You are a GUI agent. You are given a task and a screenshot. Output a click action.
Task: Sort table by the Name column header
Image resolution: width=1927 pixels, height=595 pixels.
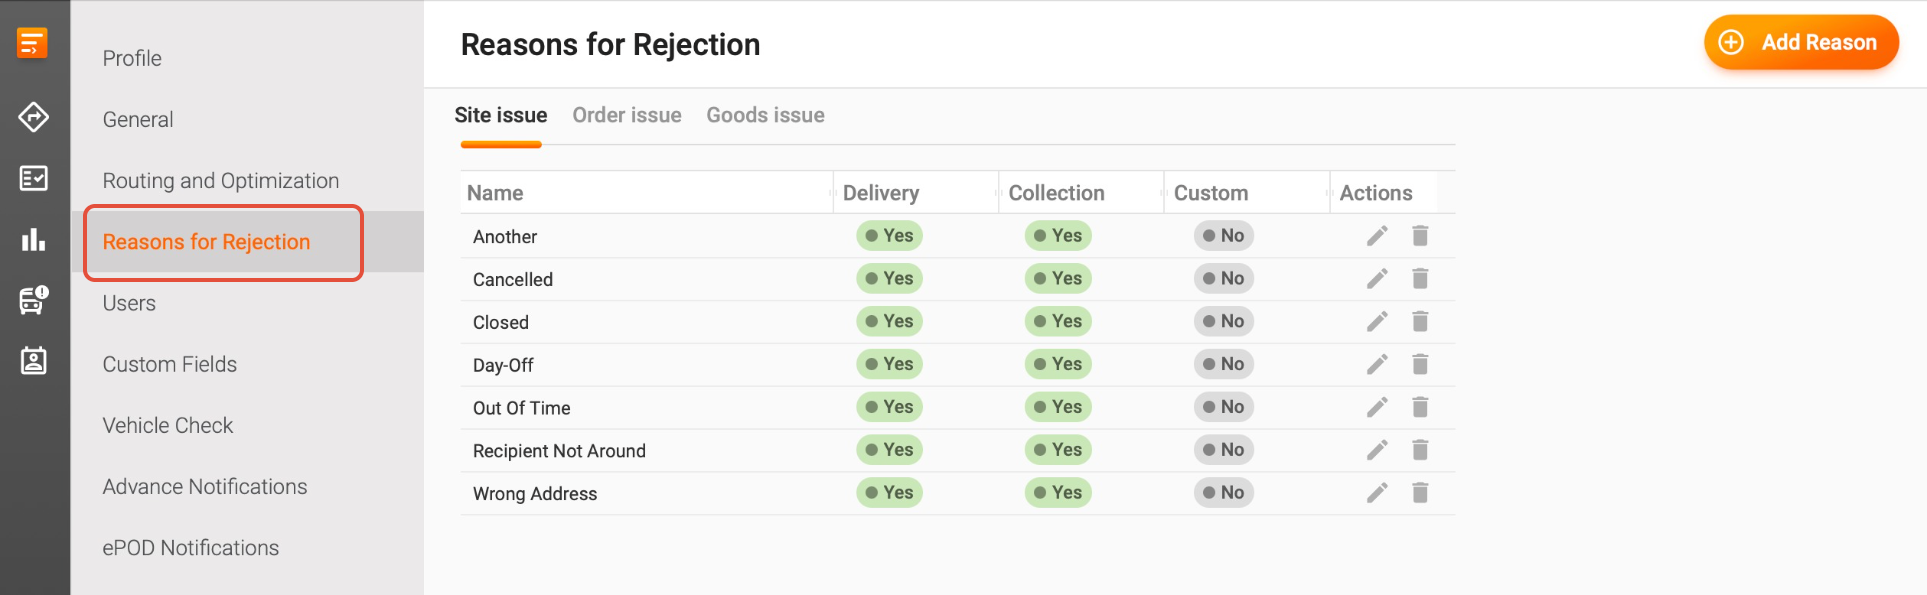(x=495, y=193)
